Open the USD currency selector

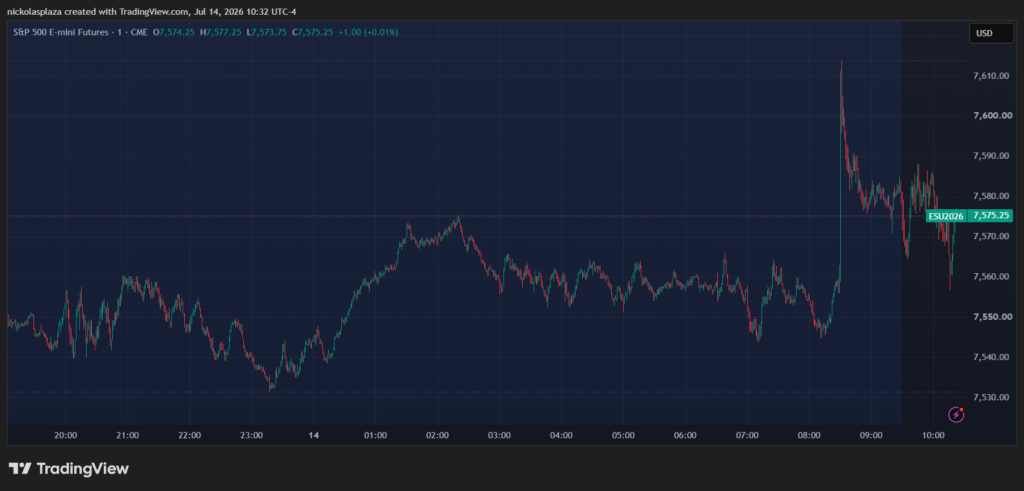pos(991,33)
